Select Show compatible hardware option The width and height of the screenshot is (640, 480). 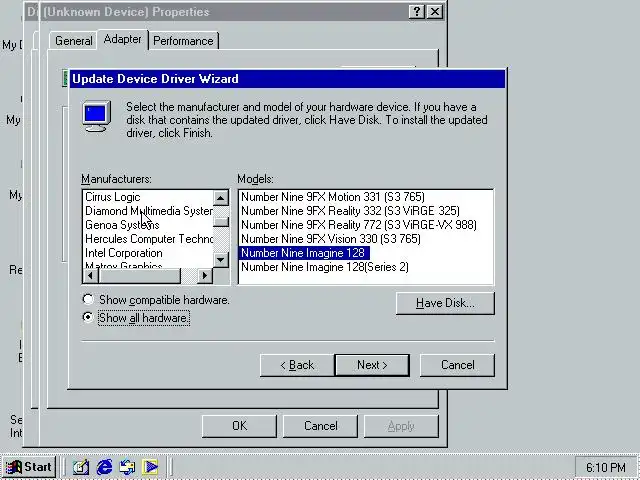point(156,300)
